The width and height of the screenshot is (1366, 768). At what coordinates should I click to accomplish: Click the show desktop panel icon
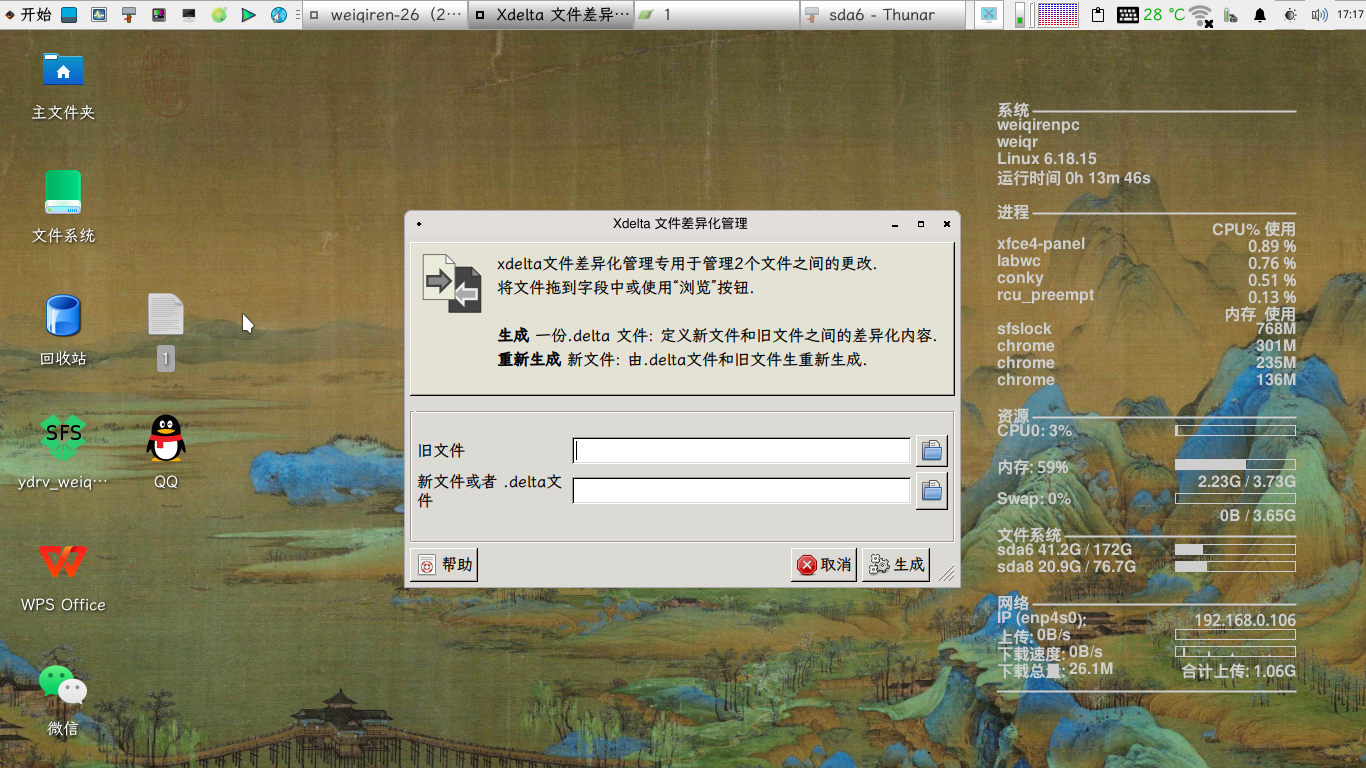point(69,15)
